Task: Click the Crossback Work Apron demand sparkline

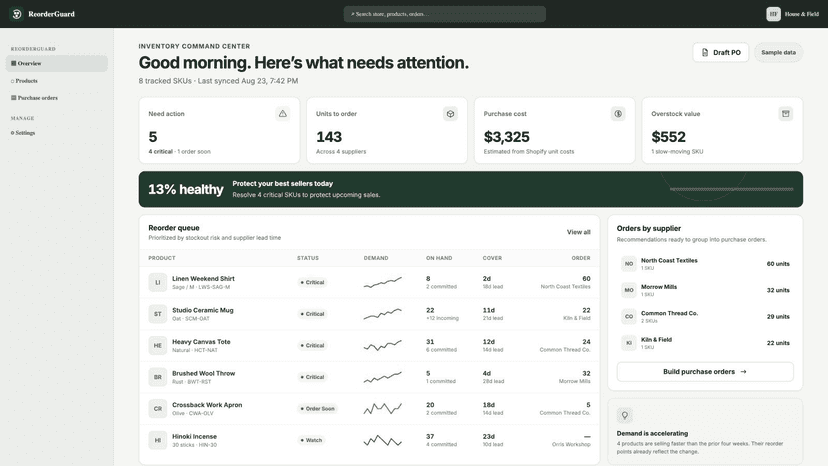Action: (x=383, y=408)
